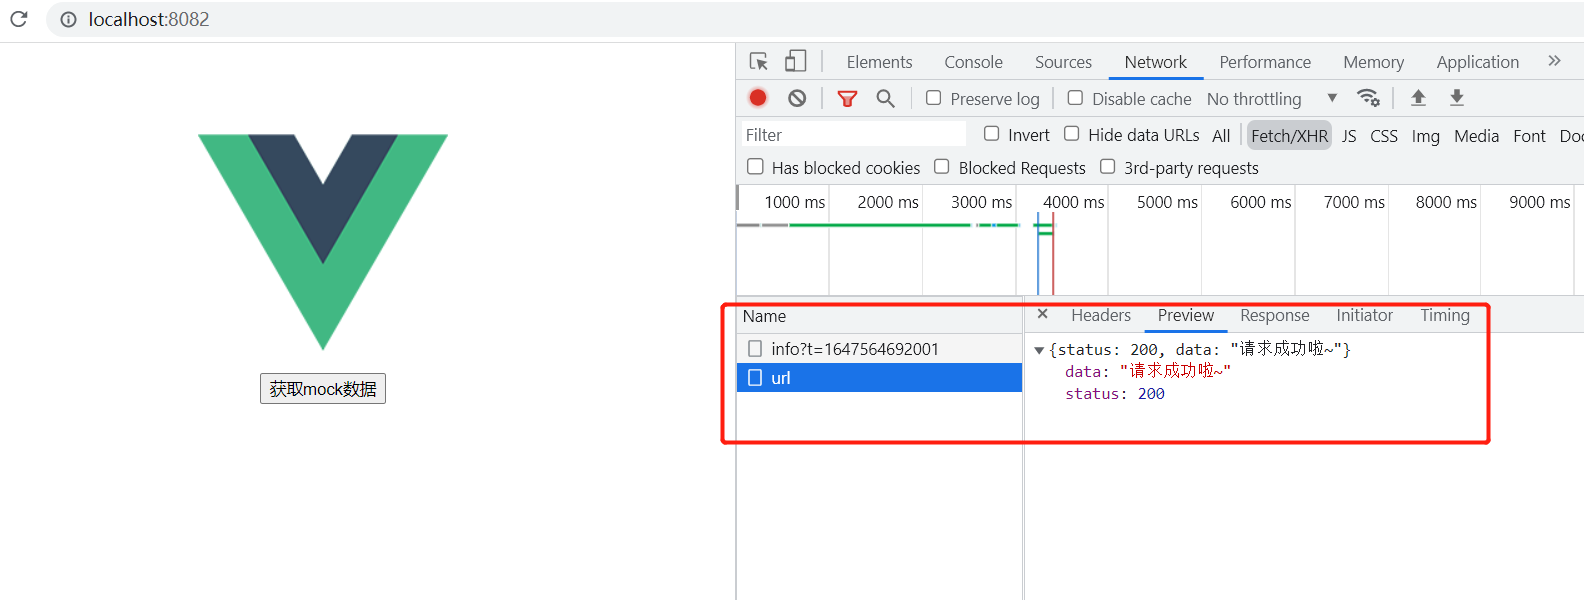Open the Headers tab of the request
Screen dimensions: 1584x600
click(1101, 315)
